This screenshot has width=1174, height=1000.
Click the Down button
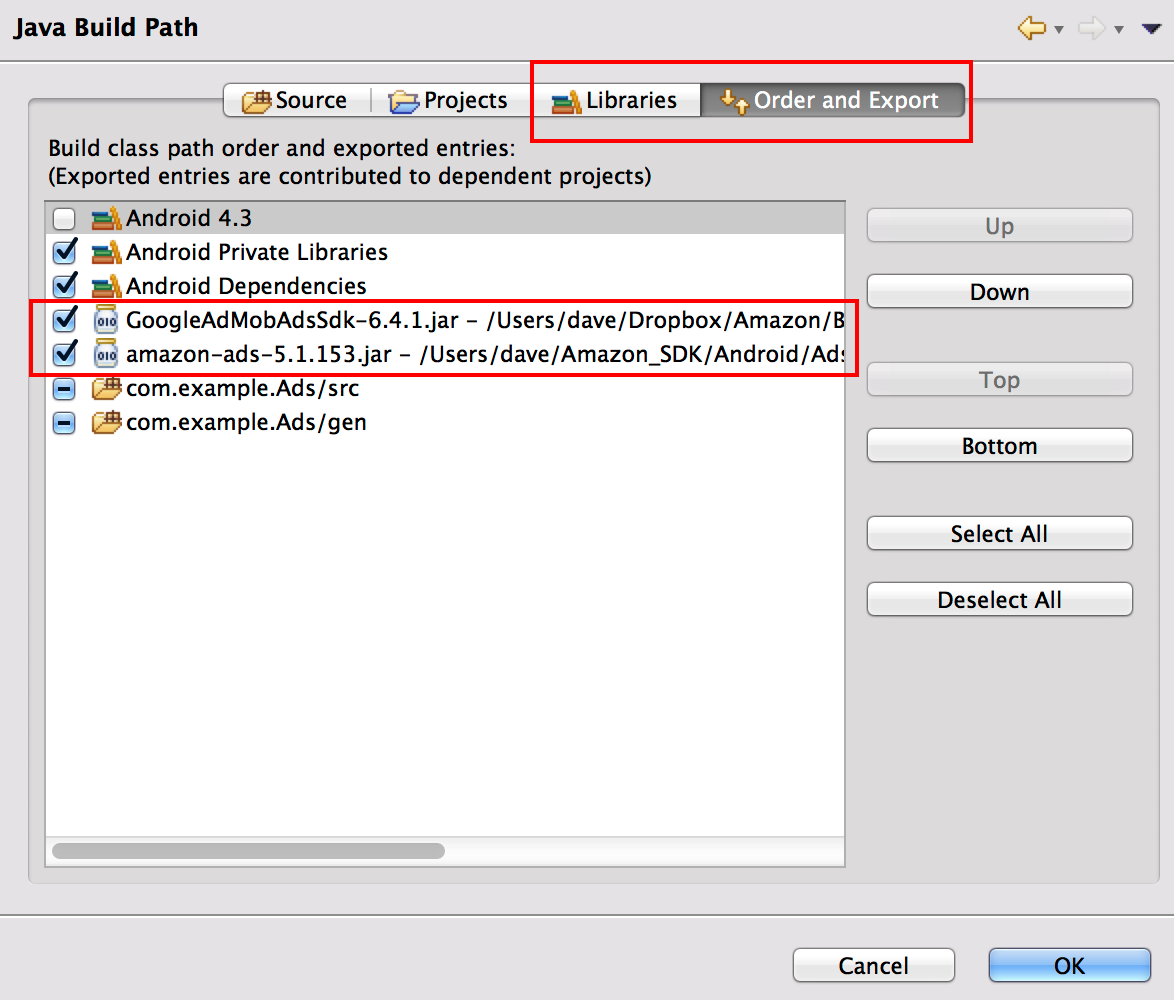click(x=1000, y=291)
